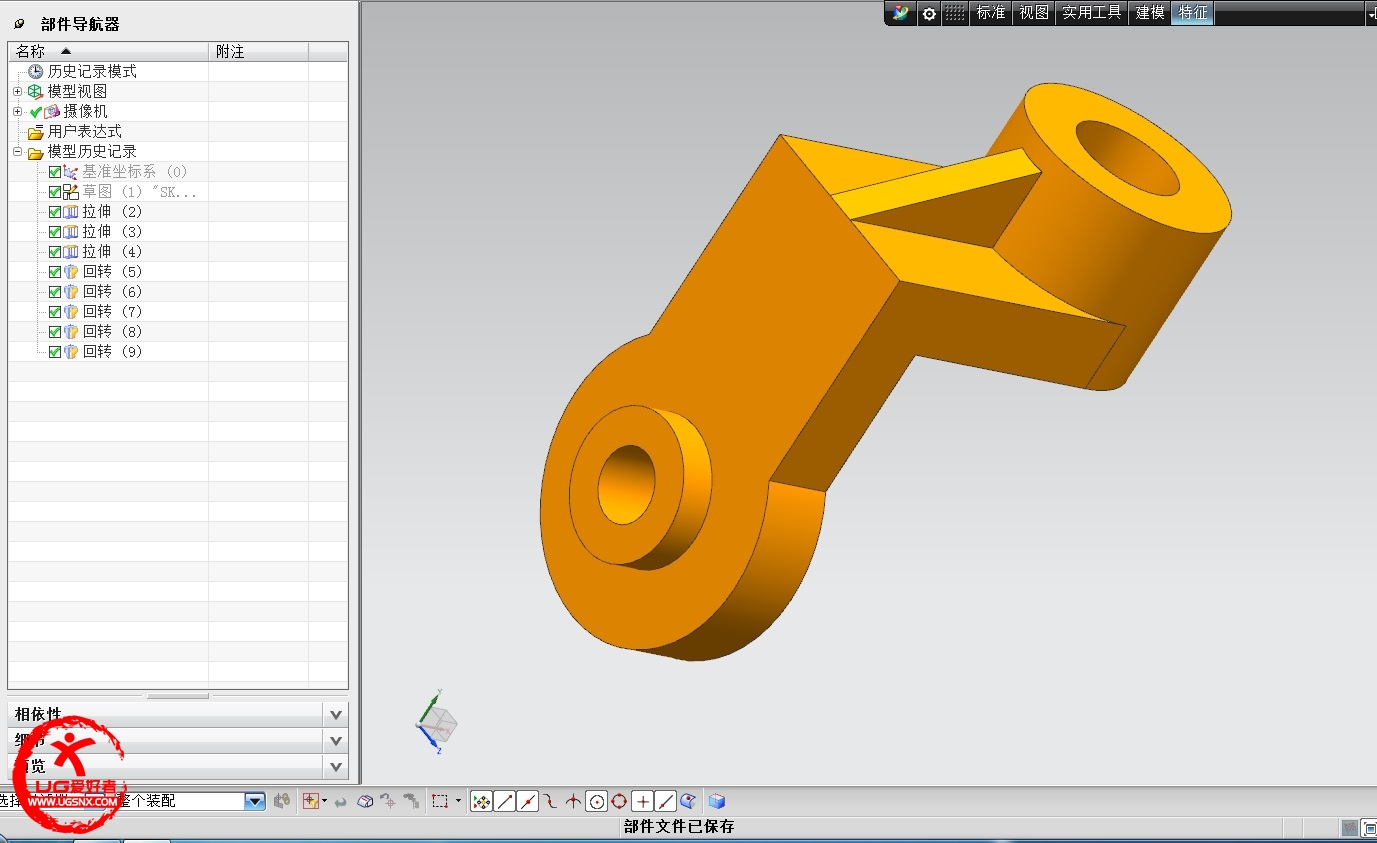The image size is (1377, 843).
Task: Click the dotted grid icon in top toolbar
Action: (x=955, y=13)
